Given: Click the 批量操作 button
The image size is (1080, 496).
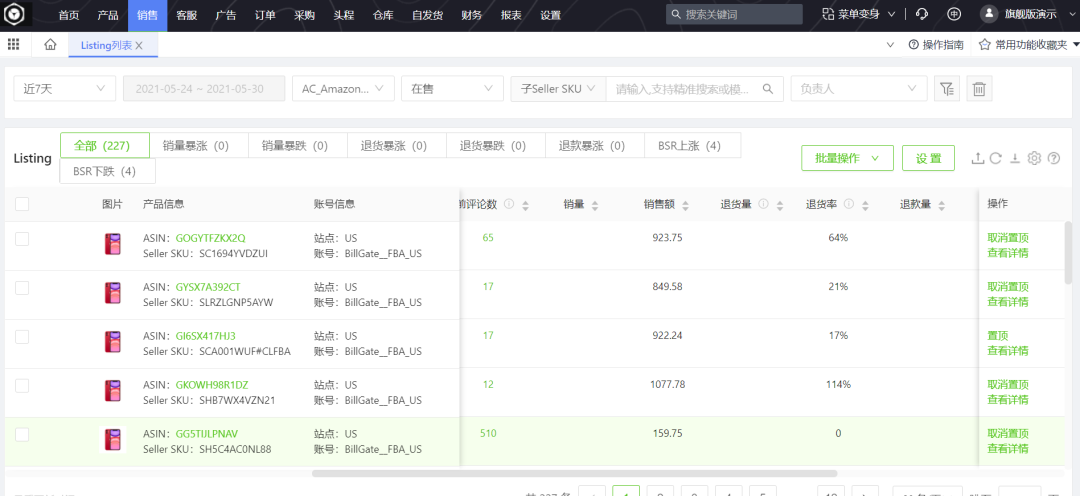Looking at the screenshot, I should [846, 158].
